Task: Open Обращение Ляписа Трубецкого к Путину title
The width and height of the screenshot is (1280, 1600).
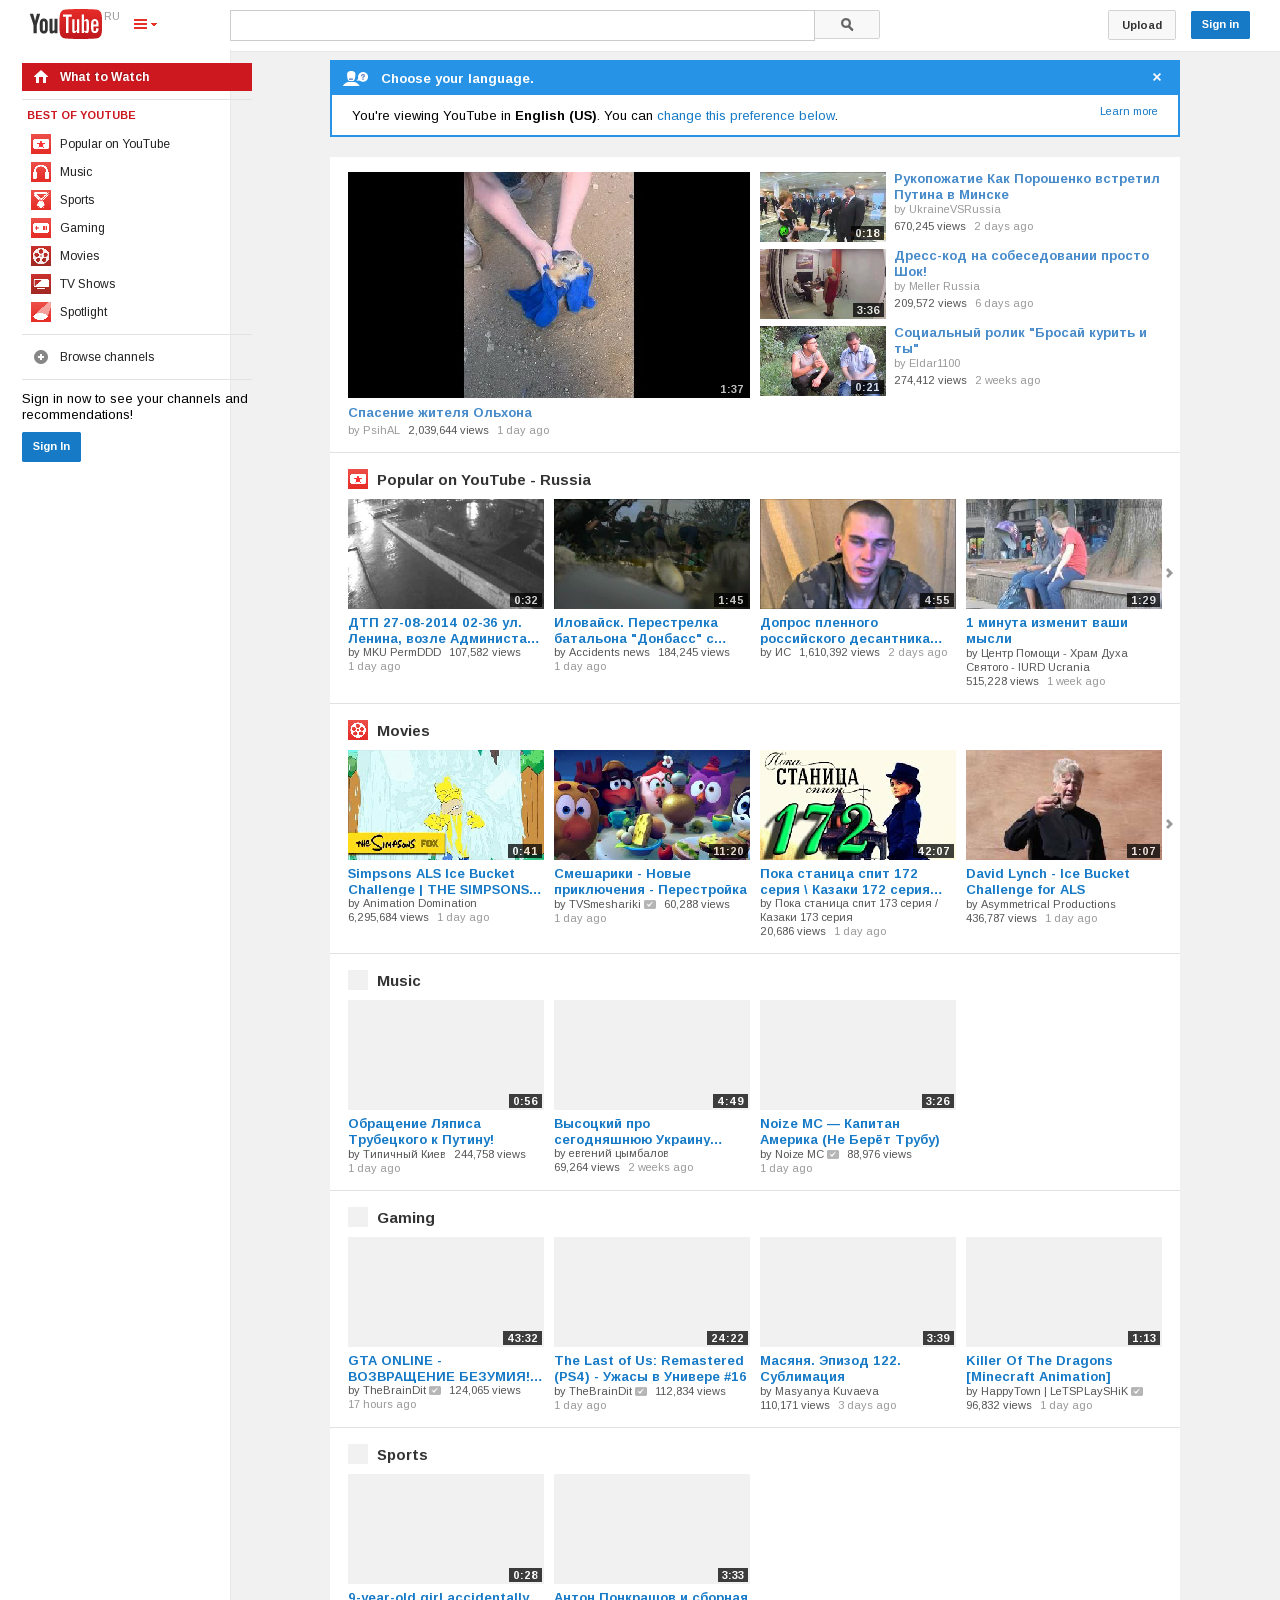Action: click(421, 1131)
